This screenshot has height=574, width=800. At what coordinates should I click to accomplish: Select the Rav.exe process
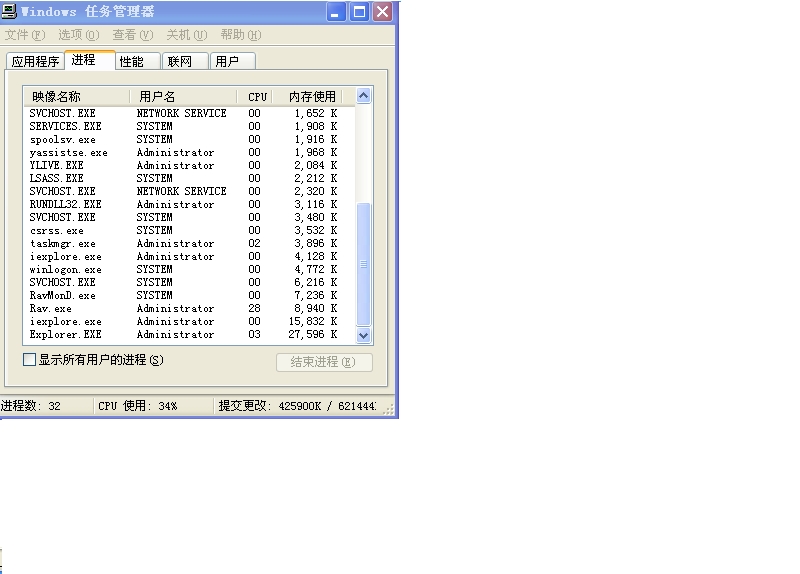point(189,308)
